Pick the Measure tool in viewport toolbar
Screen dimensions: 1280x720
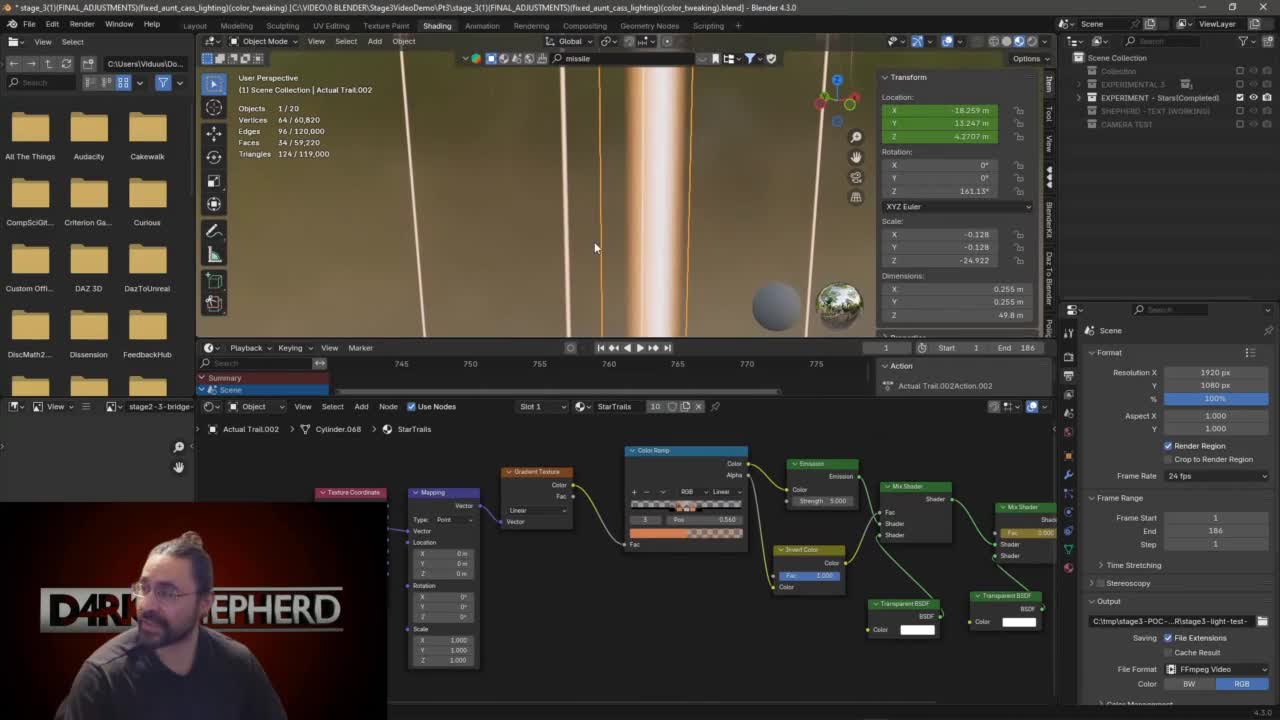tap(214, 255)
